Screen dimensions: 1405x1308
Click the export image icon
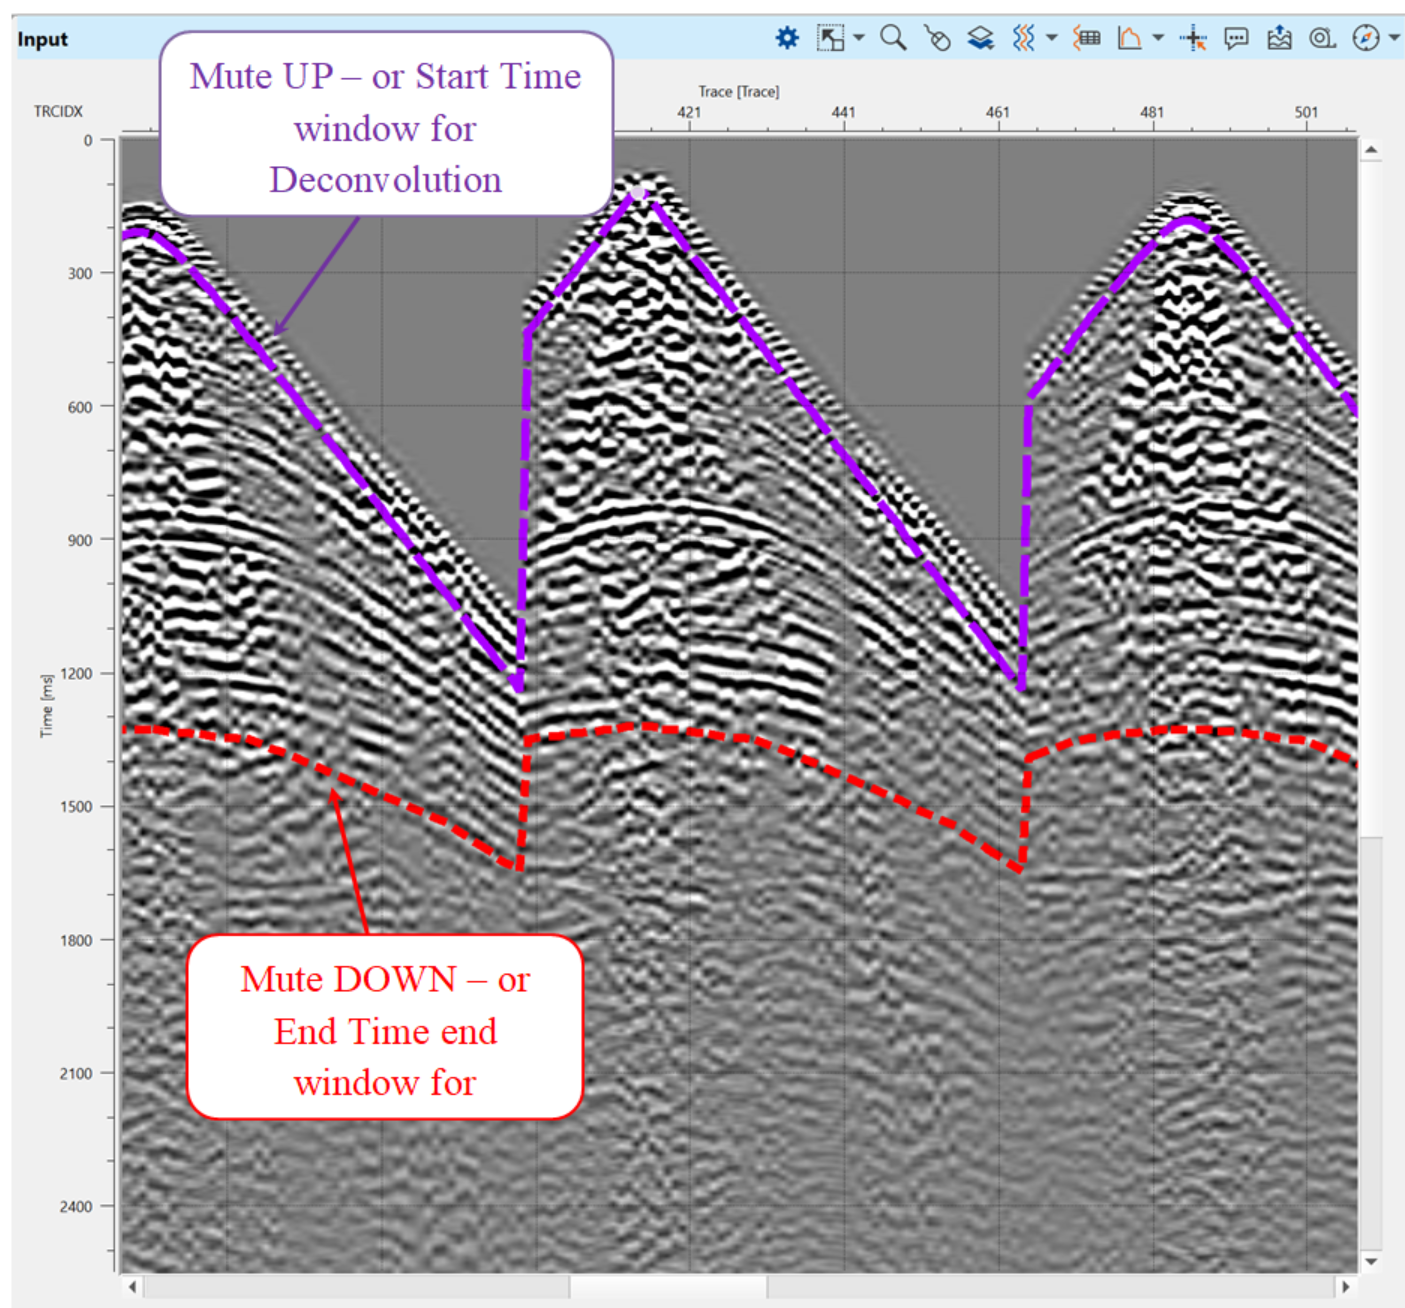coord(1279,39)
